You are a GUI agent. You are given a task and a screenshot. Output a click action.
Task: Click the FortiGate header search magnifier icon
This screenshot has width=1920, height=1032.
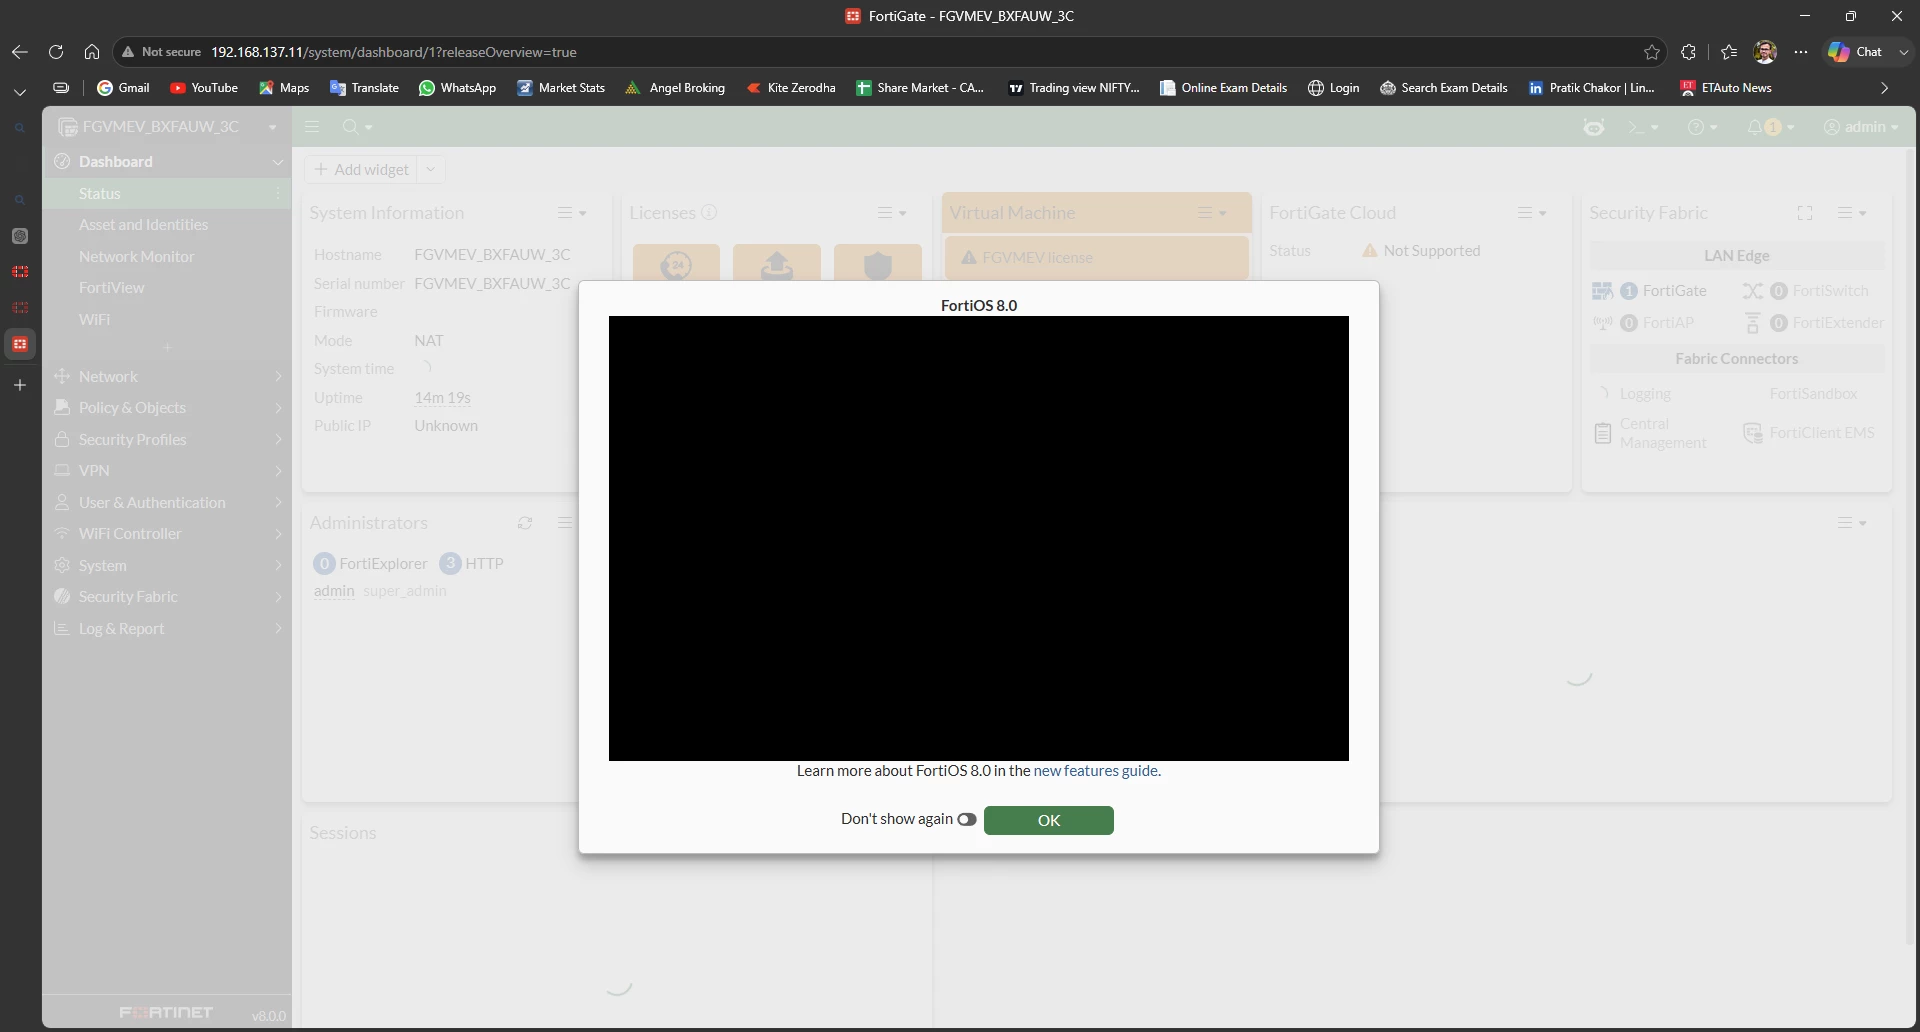tap(350, 127)
